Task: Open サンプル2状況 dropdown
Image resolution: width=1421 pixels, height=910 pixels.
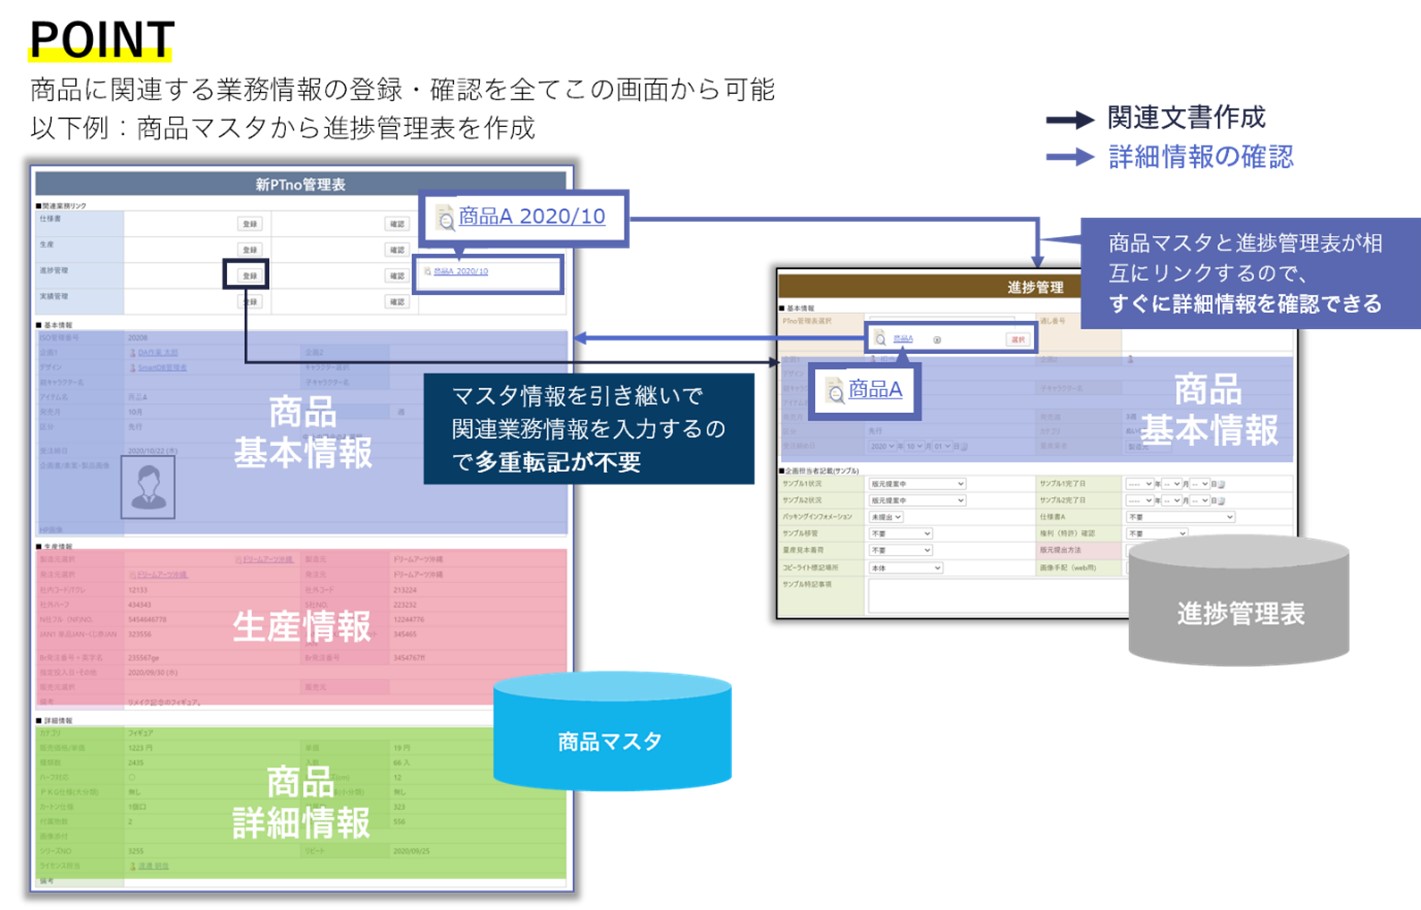Action: (x=917, y=500)
